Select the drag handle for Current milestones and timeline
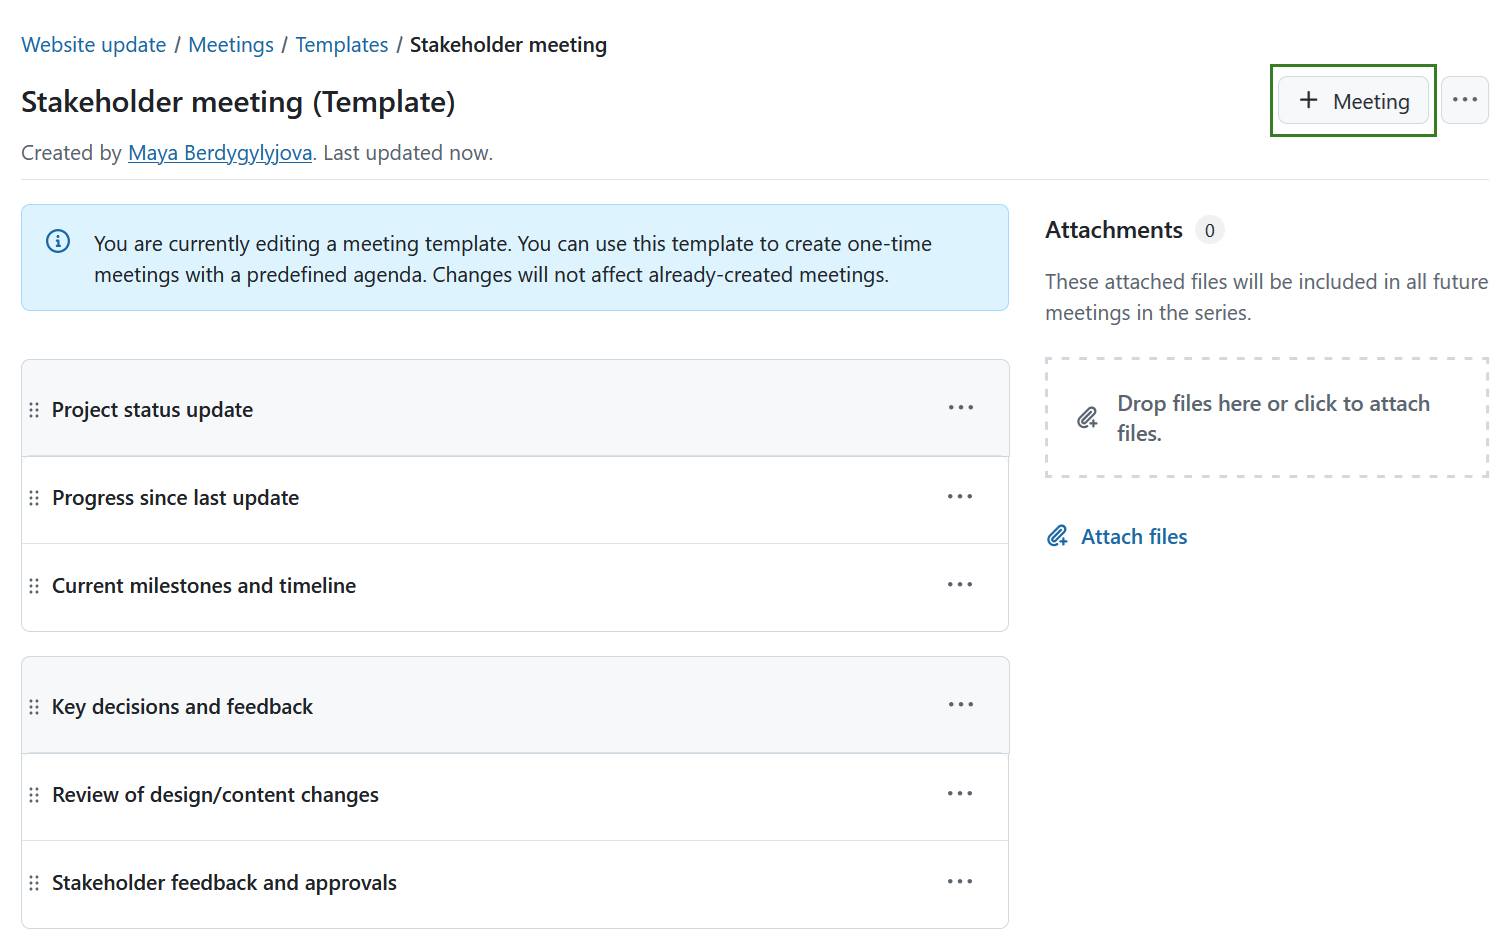The width and height of the screenshot is (1509, 937). [x=34, y=585]
